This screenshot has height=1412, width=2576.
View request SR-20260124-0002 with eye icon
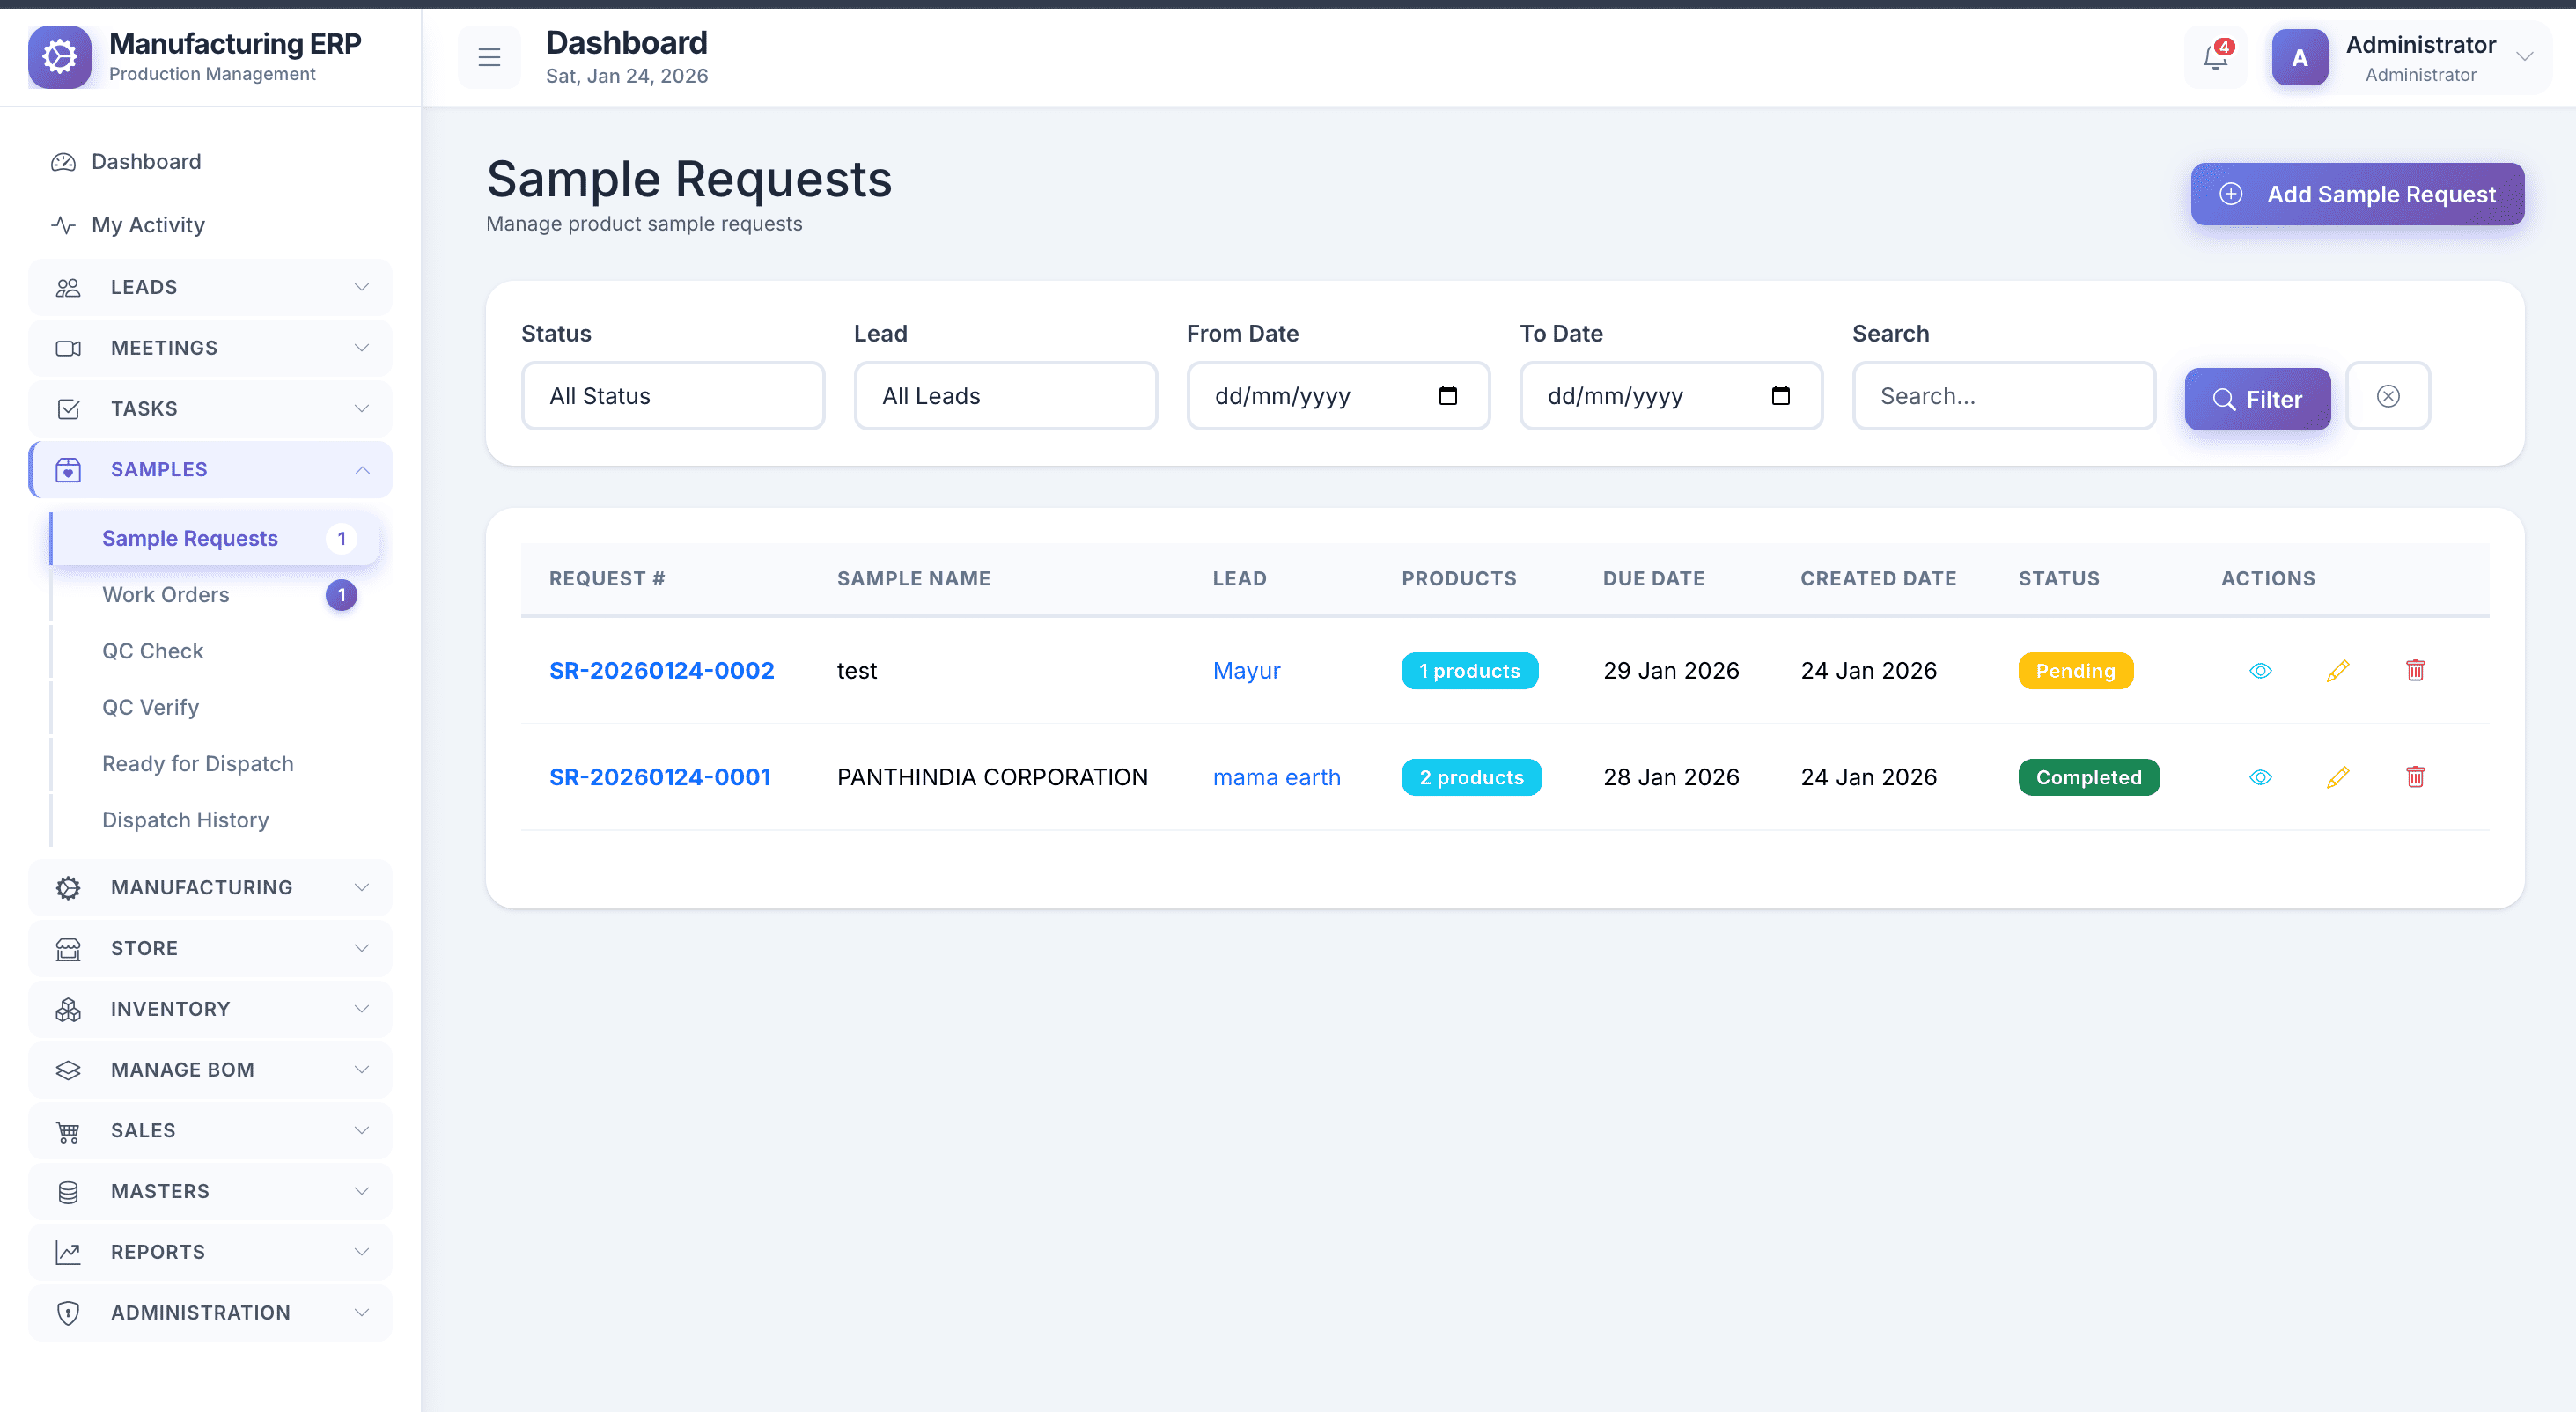coord(2260,670)
